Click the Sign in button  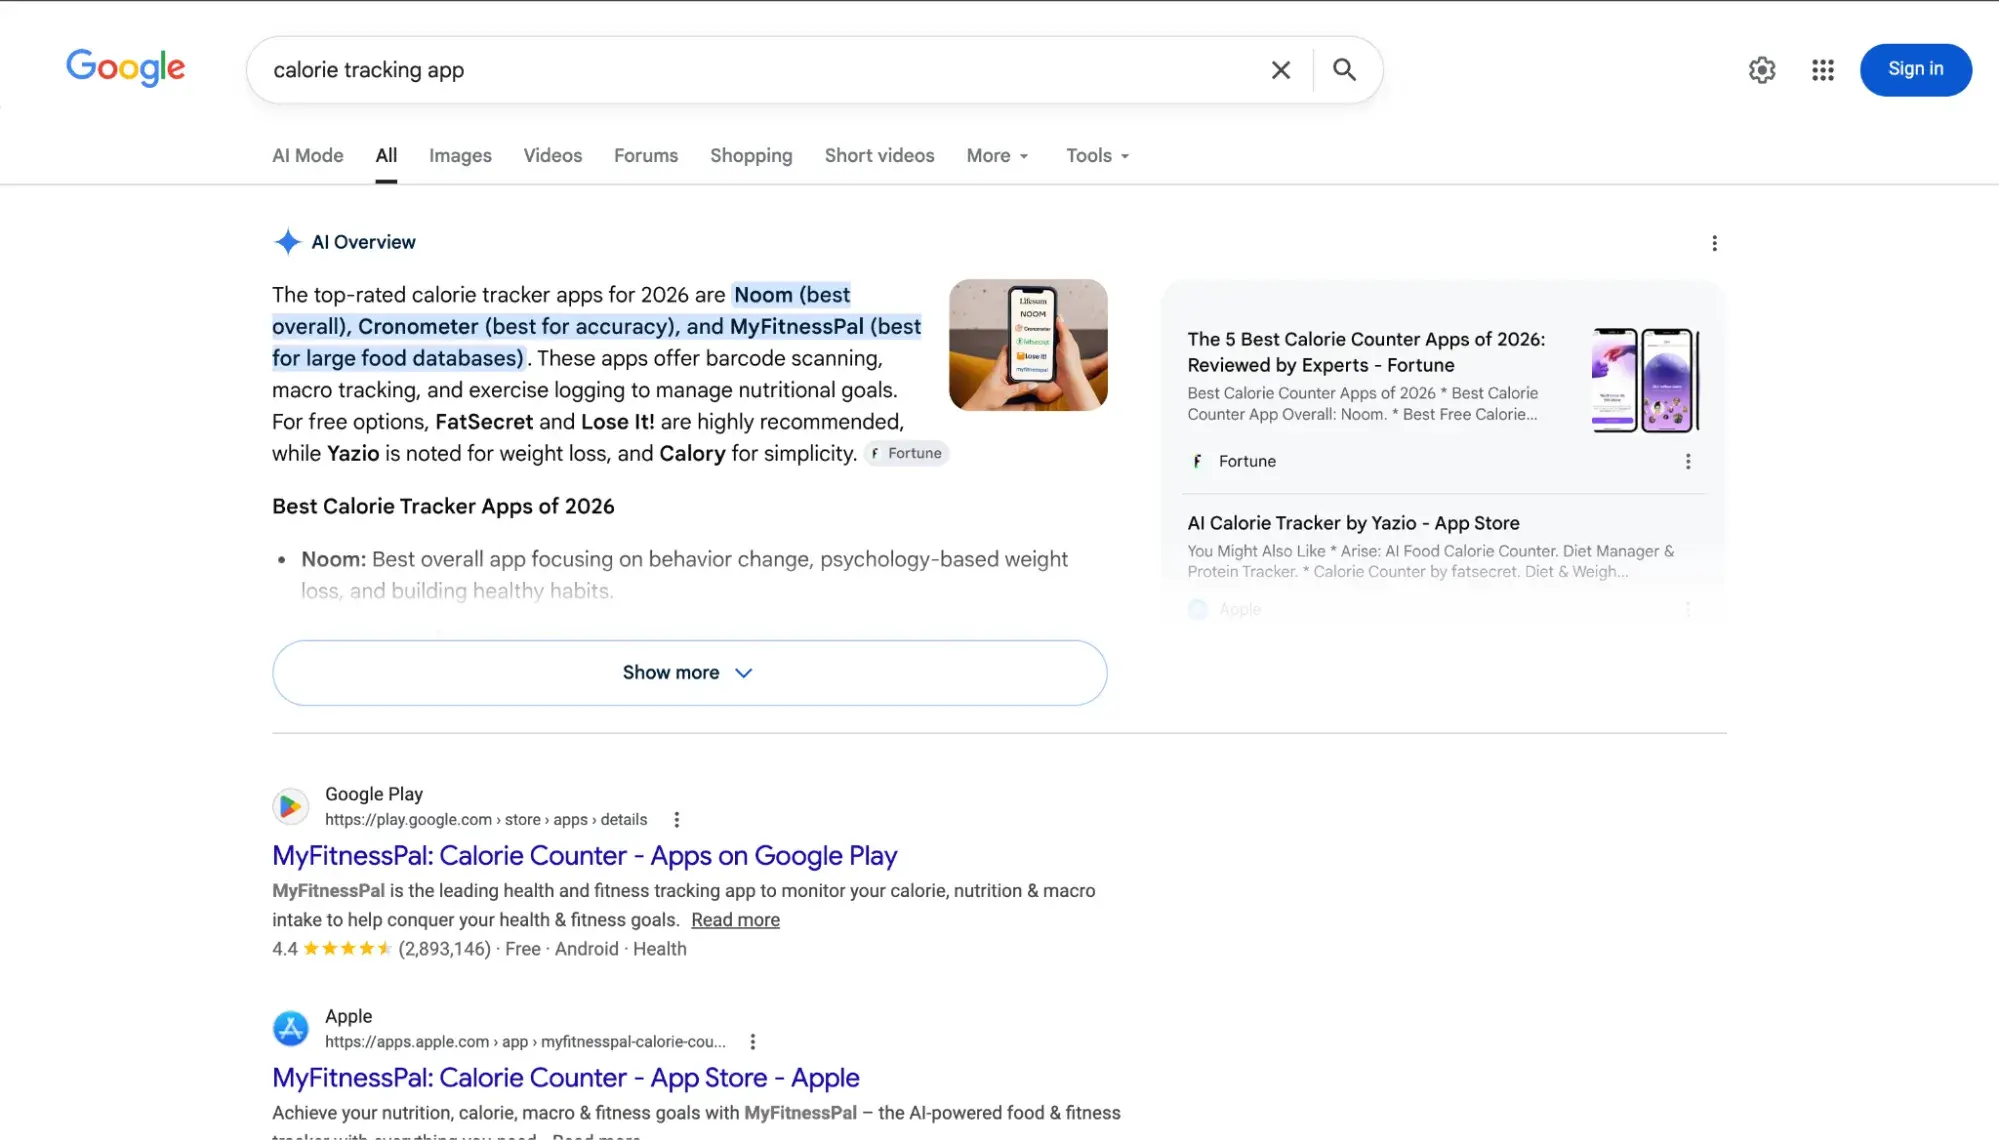pos(1915,70)
